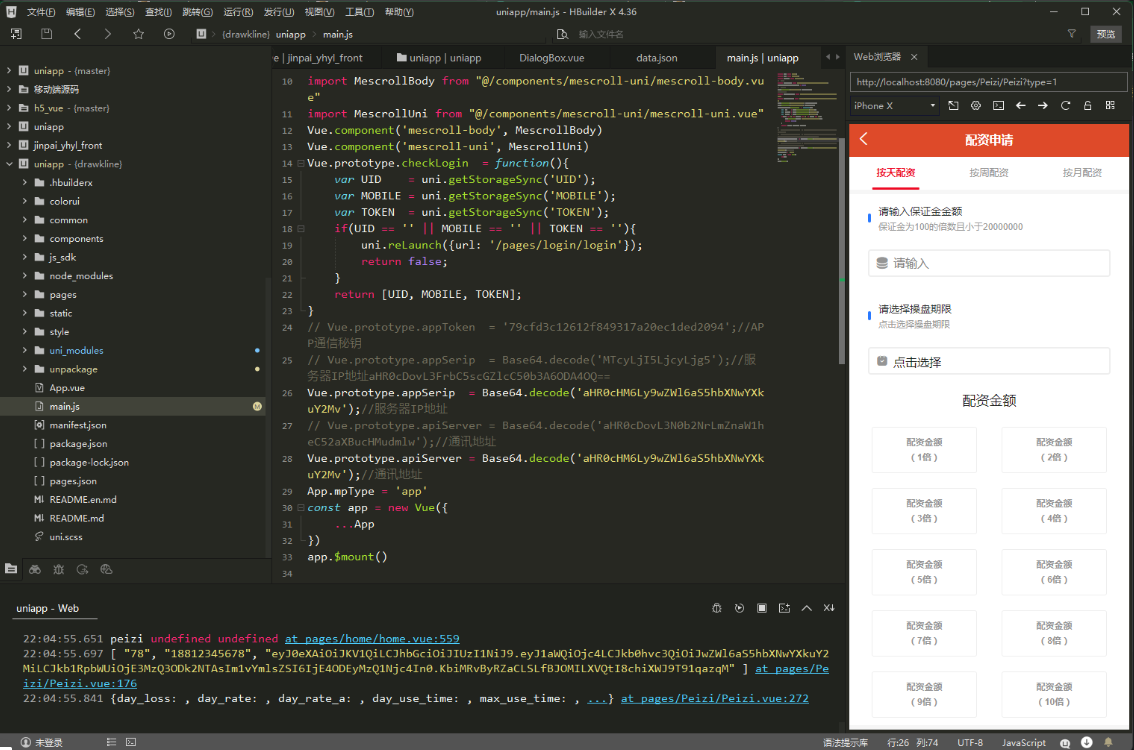Viewport: 1134px width, 750px height.
Task: Open the manifest.json file
Action: [77, 425]
